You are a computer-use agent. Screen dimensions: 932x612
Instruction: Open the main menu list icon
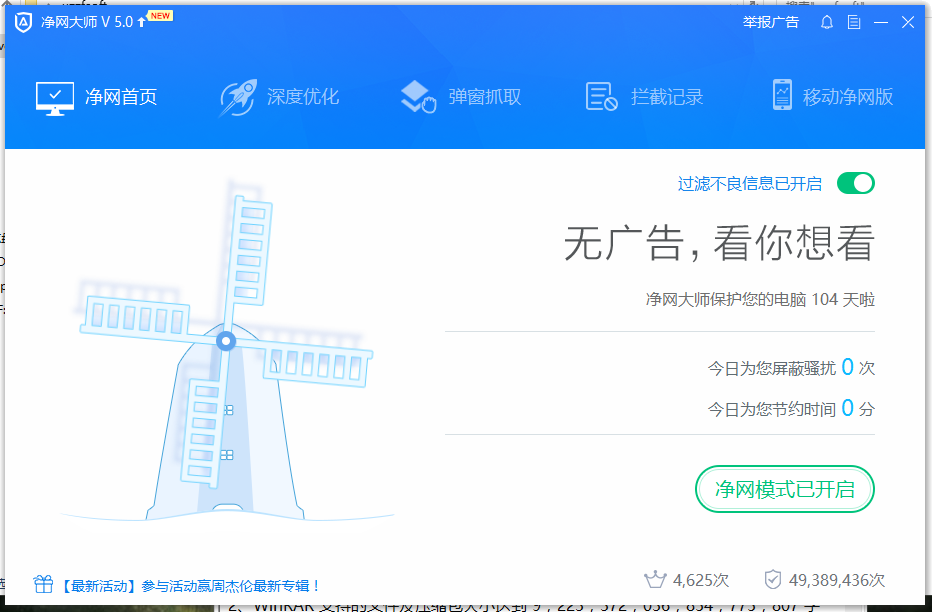pyautogui.click(x=854, y=23)
